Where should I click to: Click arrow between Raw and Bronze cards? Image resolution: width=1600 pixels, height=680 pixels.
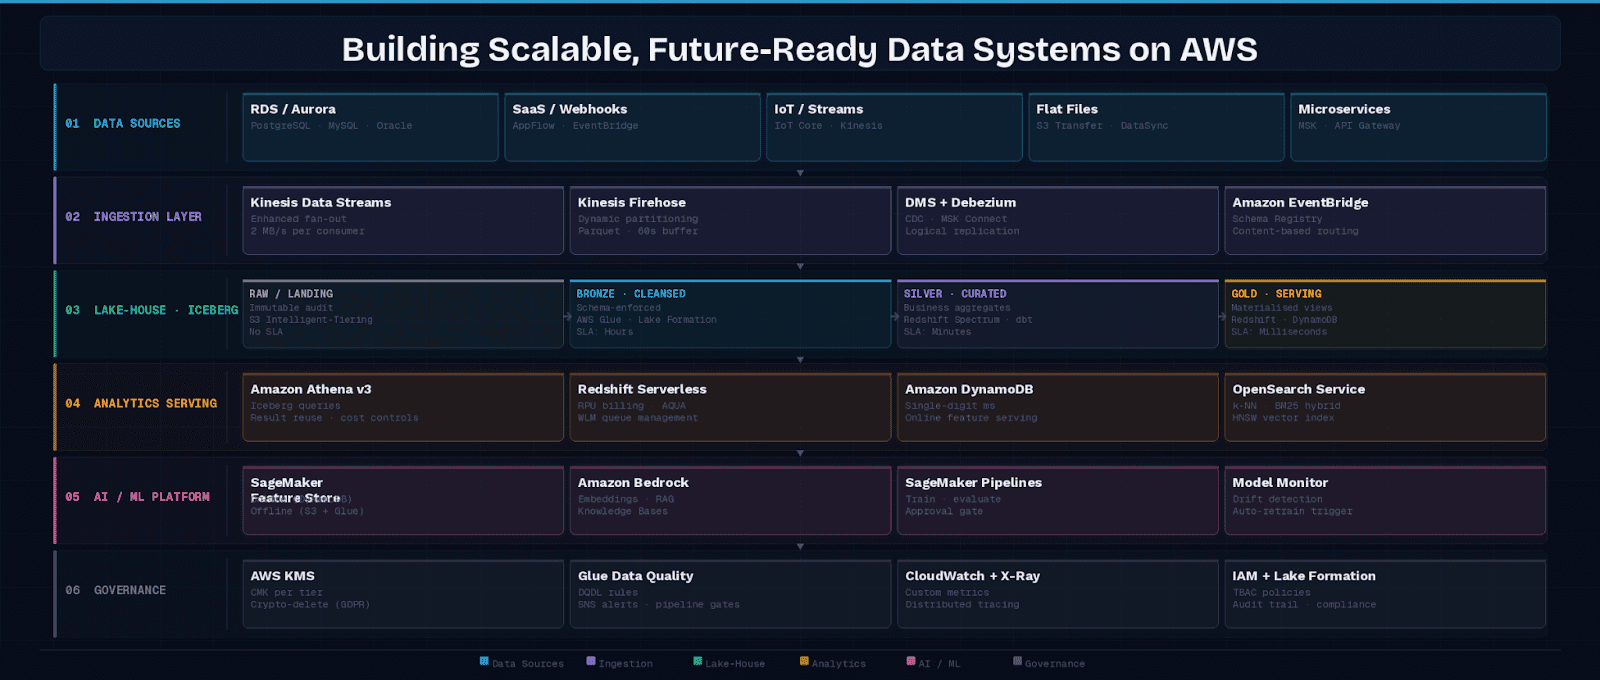(567, 316)
